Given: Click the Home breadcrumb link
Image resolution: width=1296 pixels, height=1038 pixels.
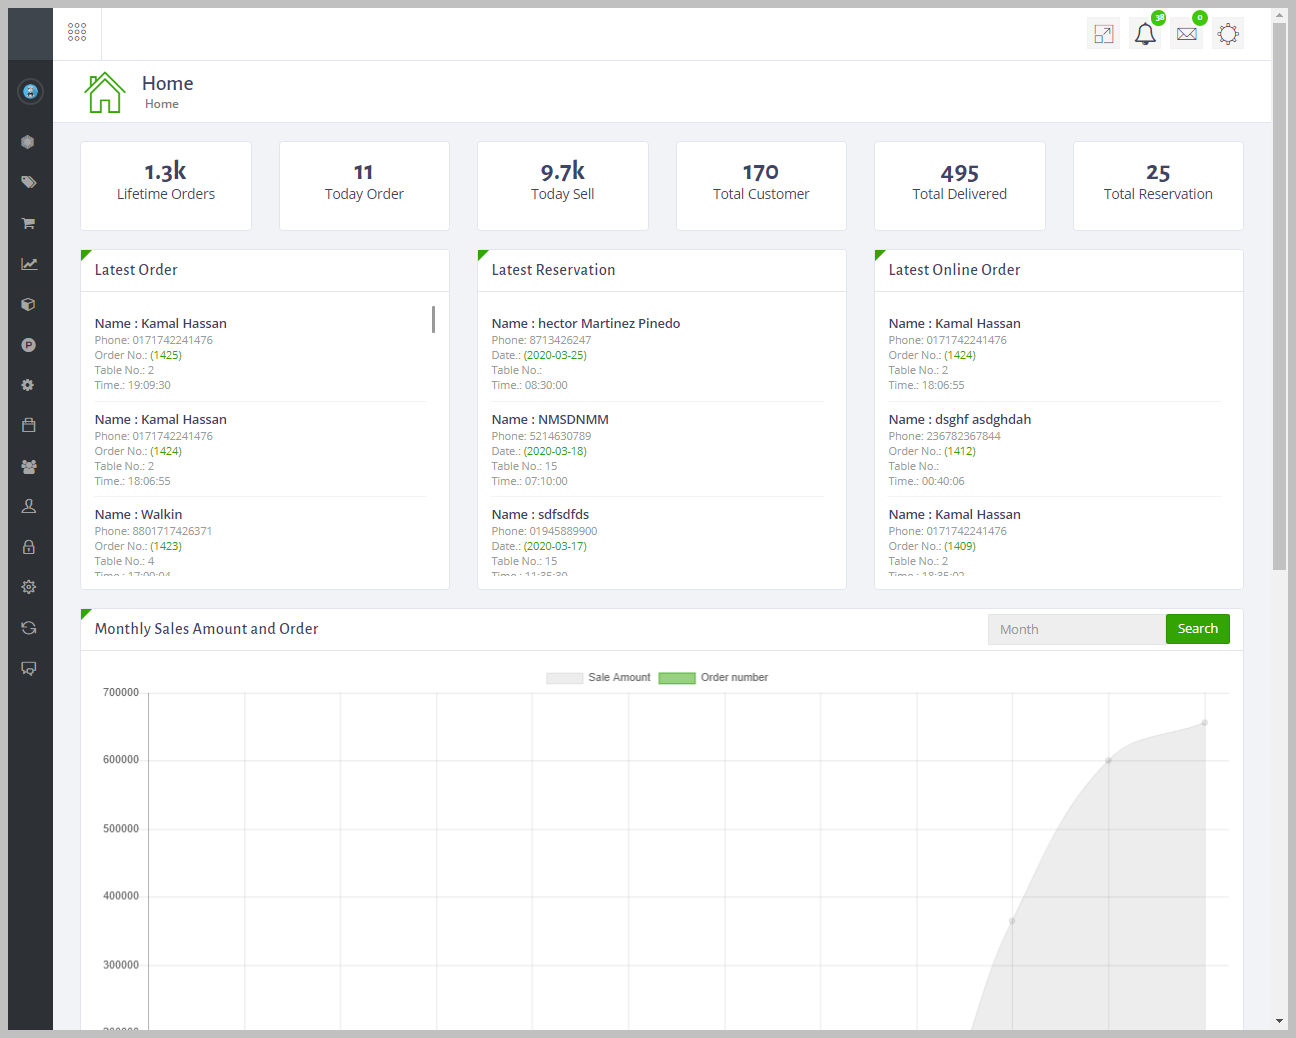Looking at the screenshot, I should point(162,104).
